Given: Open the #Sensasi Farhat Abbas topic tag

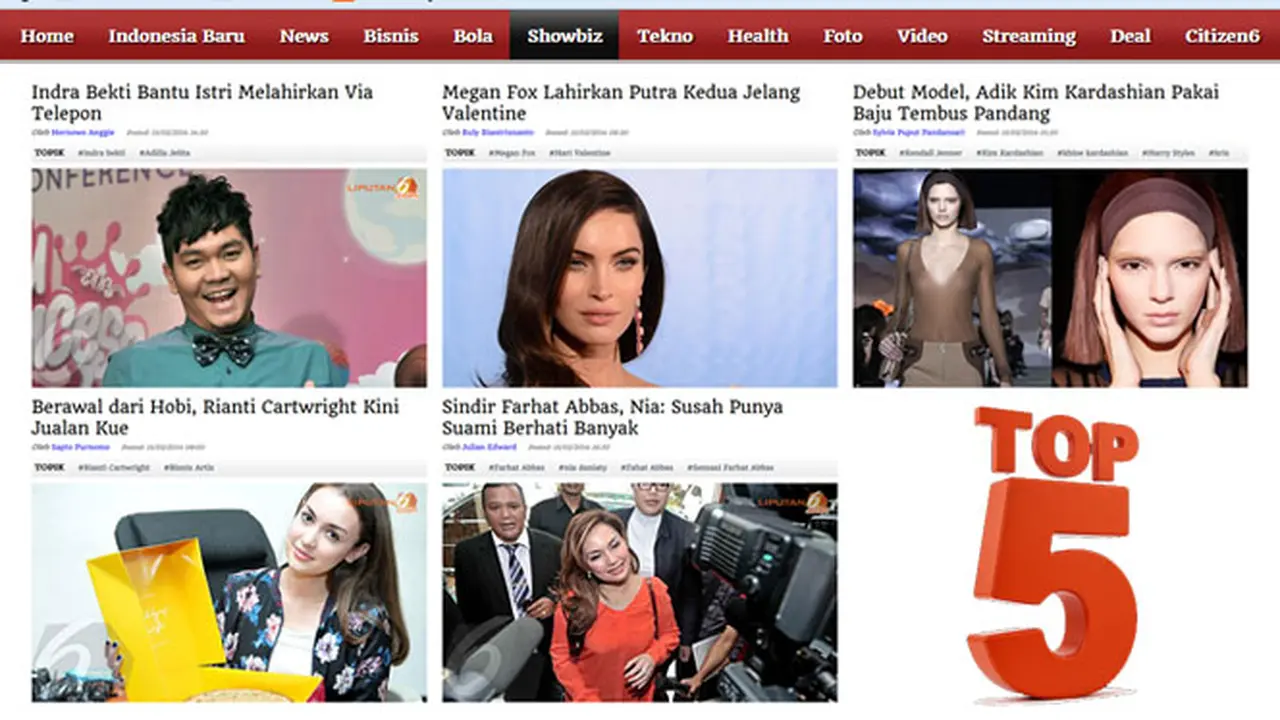Looking at the screenshot, I should tap(730, 467).
